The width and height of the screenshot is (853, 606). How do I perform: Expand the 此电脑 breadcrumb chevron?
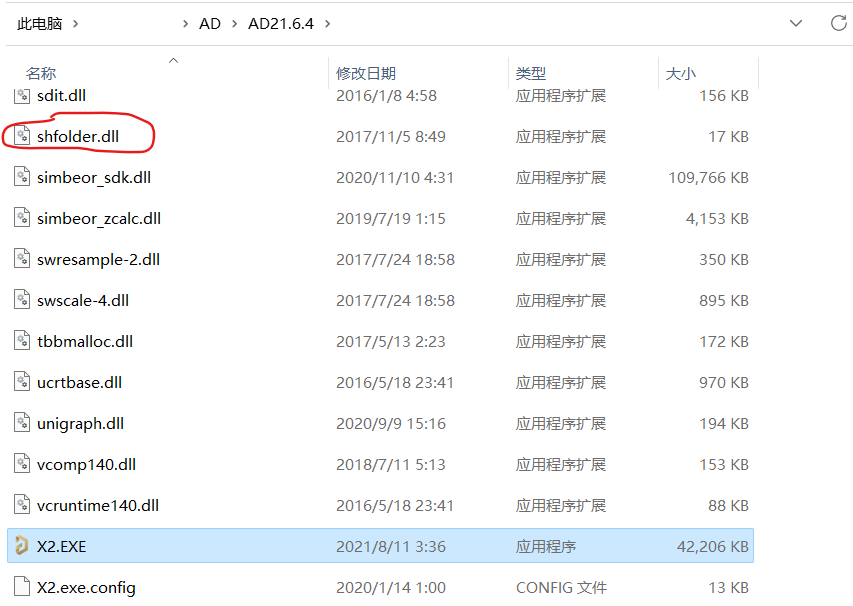(77, 22)
